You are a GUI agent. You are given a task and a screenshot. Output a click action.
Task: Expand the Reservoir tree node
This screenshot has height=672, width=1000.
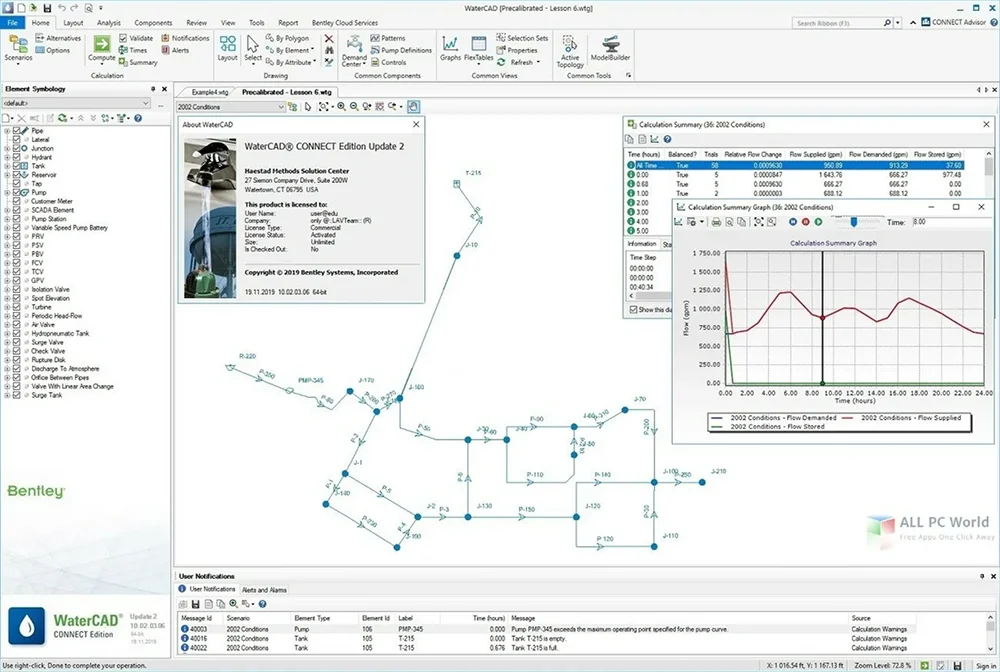[7, 175]
